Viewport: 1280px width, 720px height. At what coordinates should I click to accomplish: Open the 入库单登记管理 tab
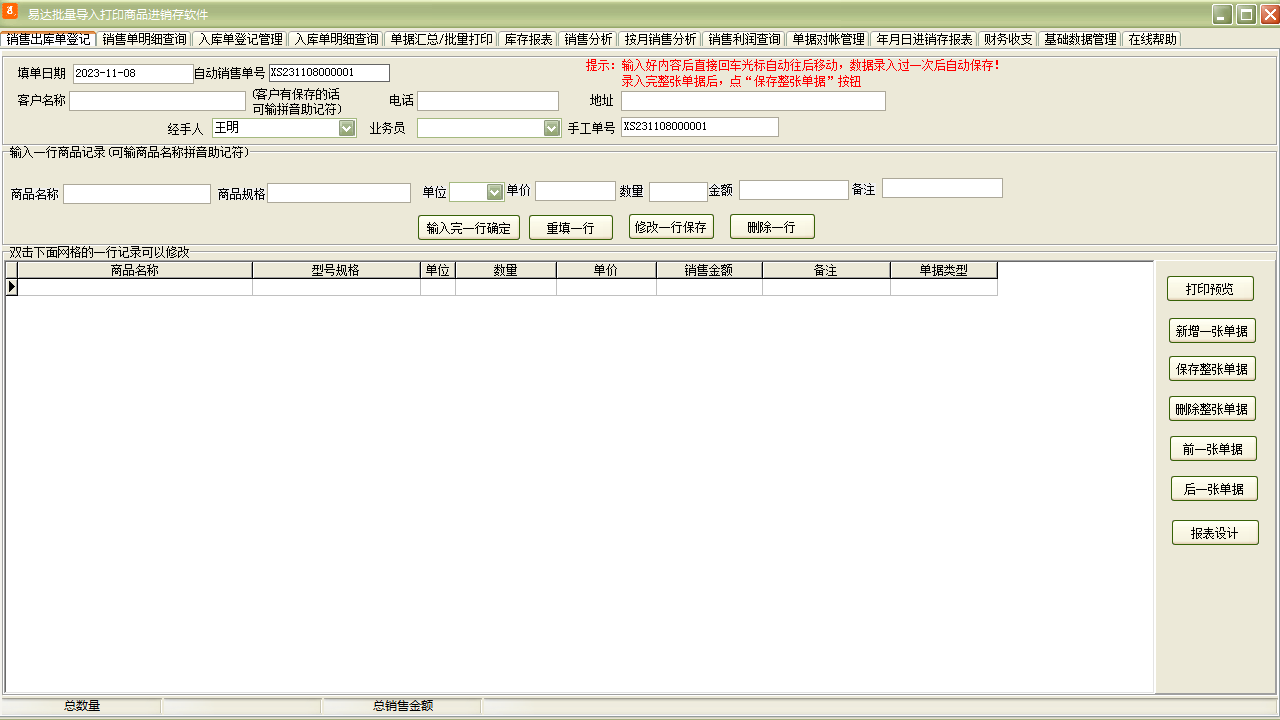pyautogui.click(x=240, y=40)
